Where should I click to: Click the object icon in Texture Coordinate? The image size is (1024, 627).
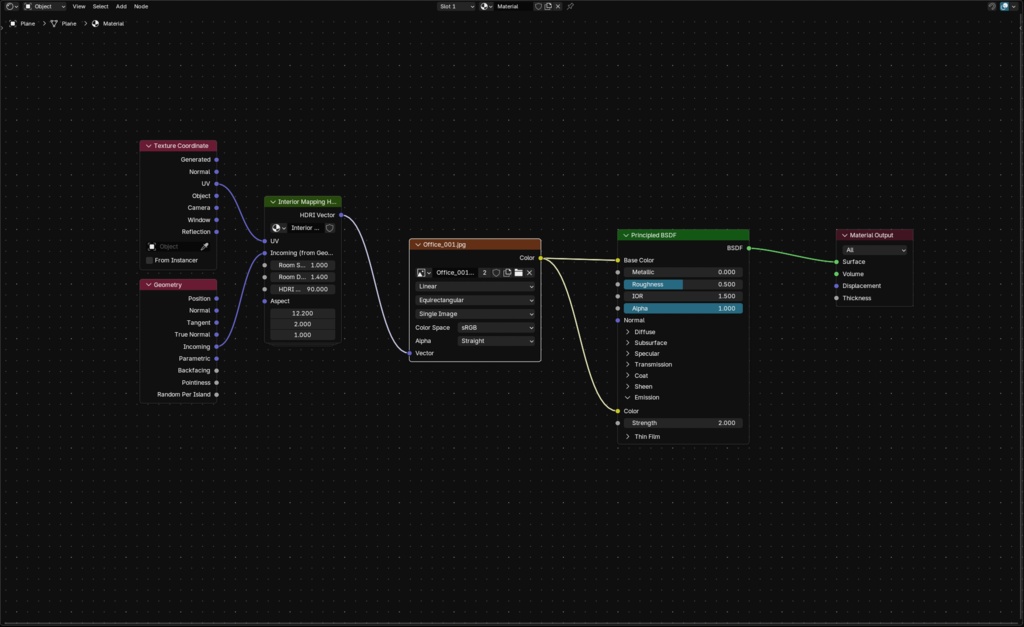(152, 246)
